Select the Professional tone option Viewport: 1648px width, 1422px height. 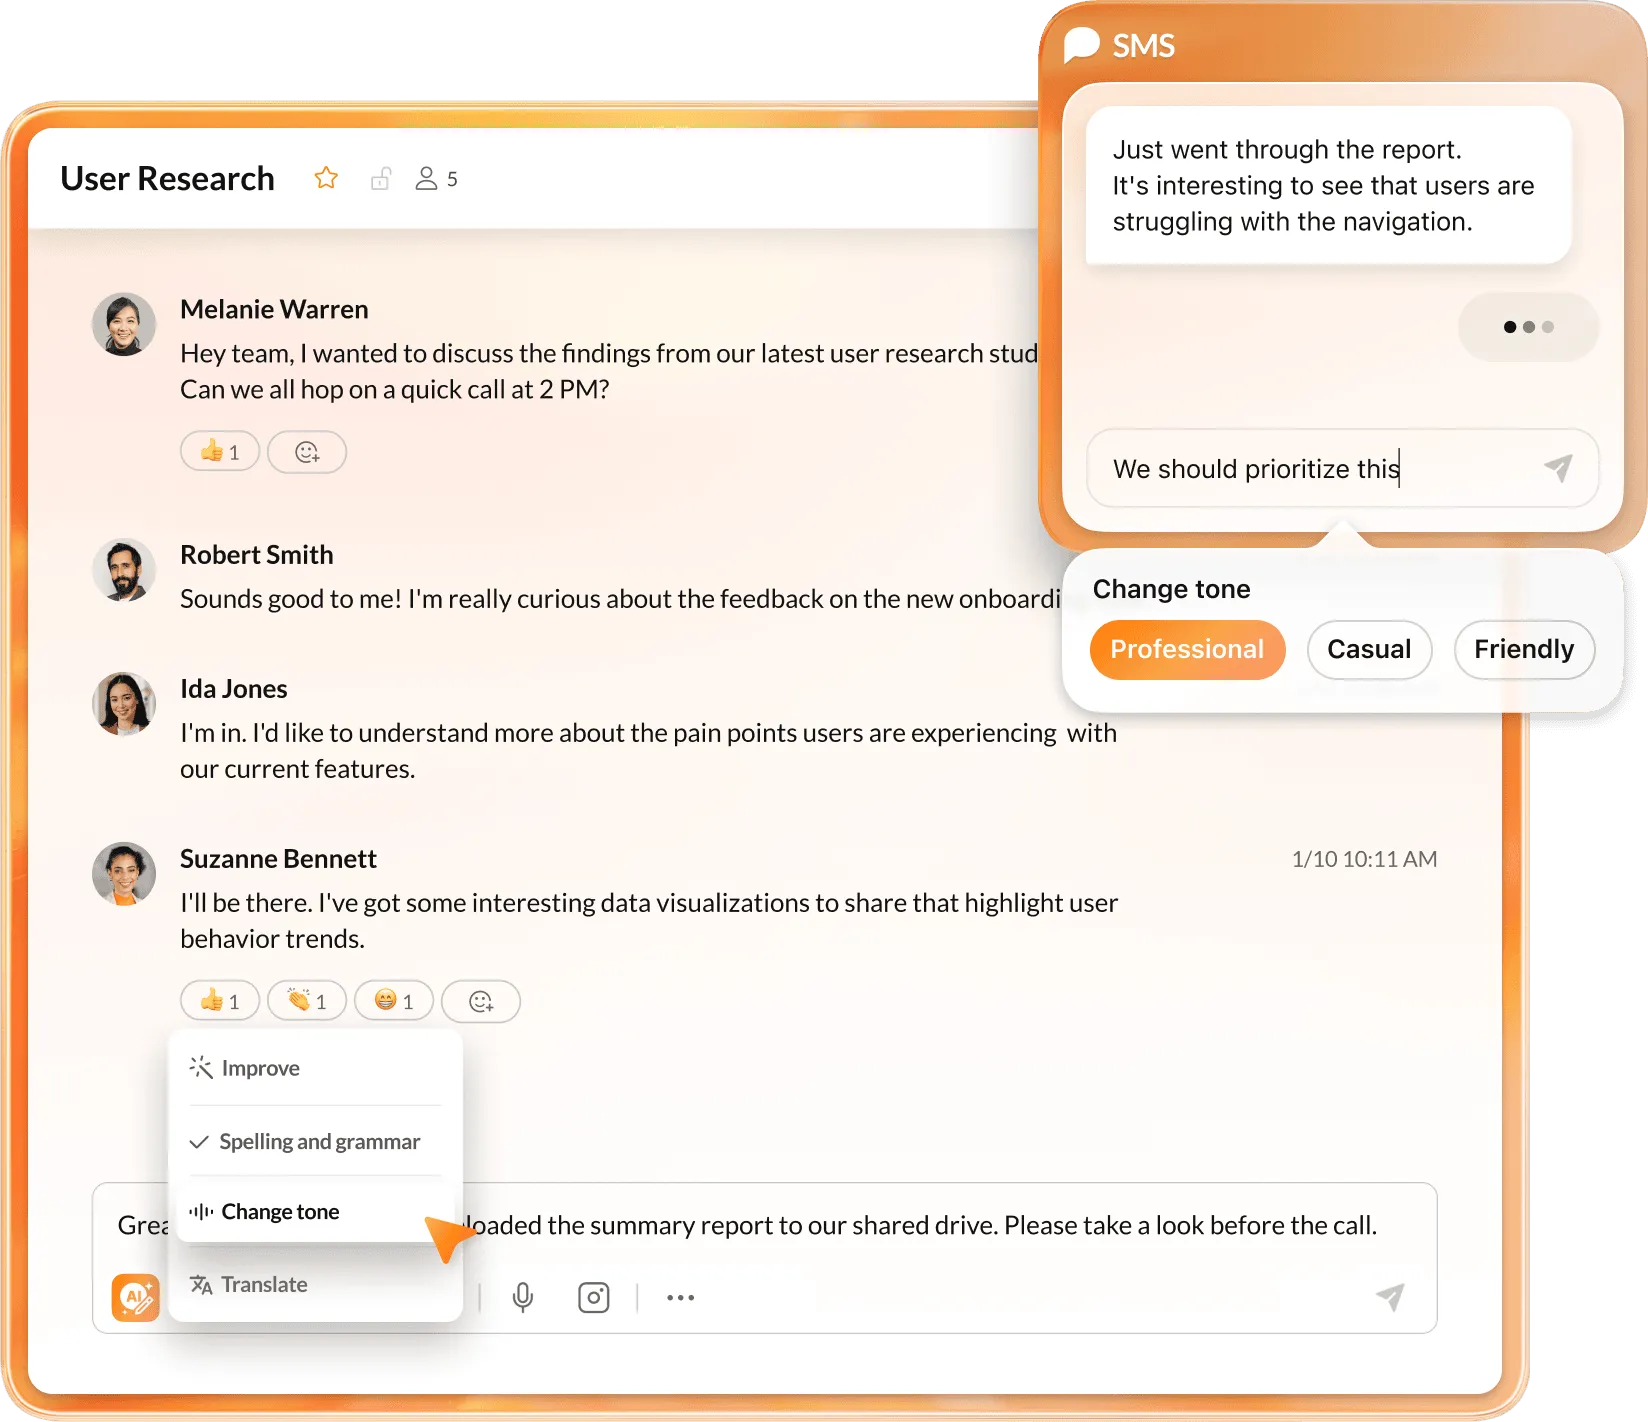click(x=1187, y=649)
